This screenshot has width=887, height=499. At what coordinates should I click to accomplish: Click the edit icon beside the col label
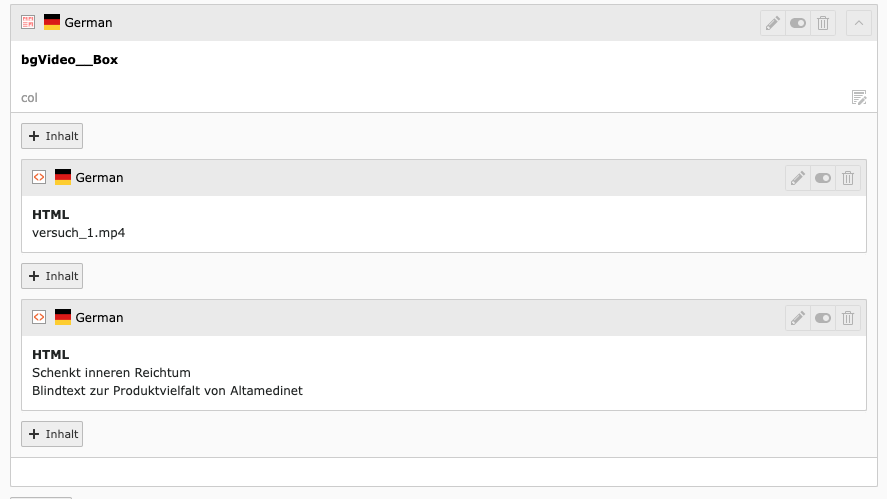pyautogui.click(x=859, y=97)
